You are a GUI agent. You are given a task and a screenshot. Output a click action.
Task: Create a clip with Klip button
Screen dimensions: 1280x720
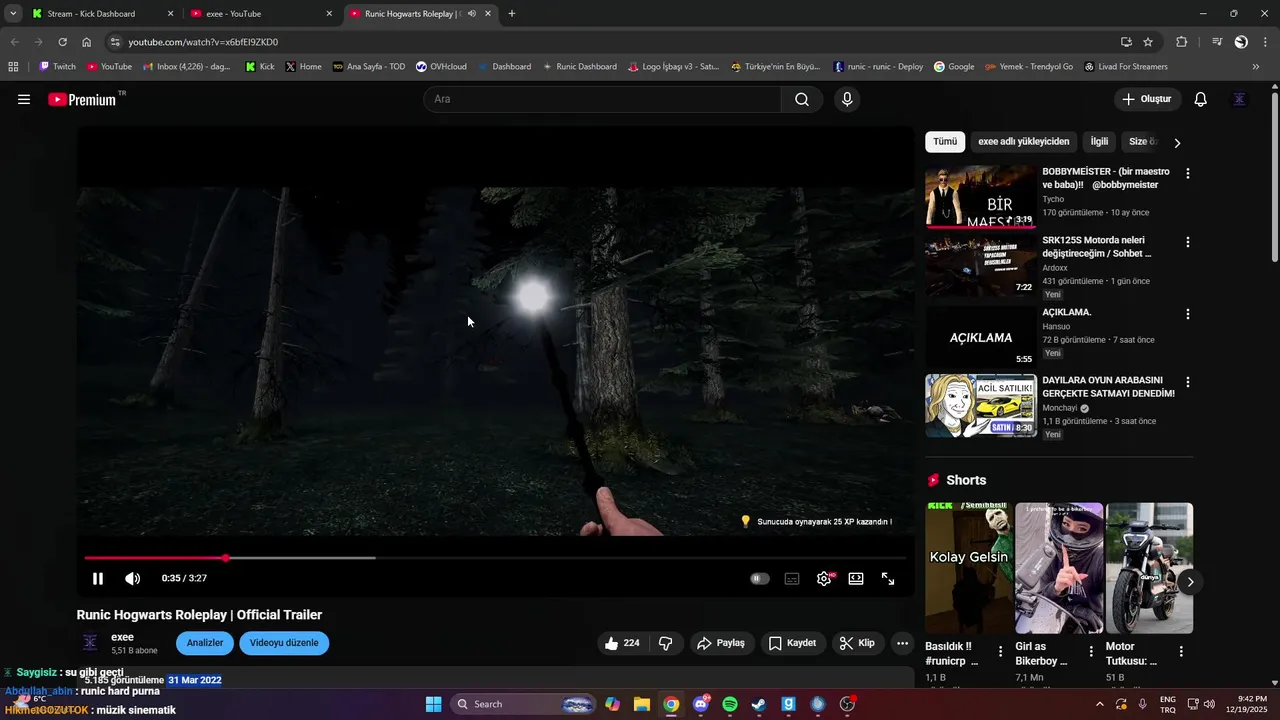tap(857, 643)
